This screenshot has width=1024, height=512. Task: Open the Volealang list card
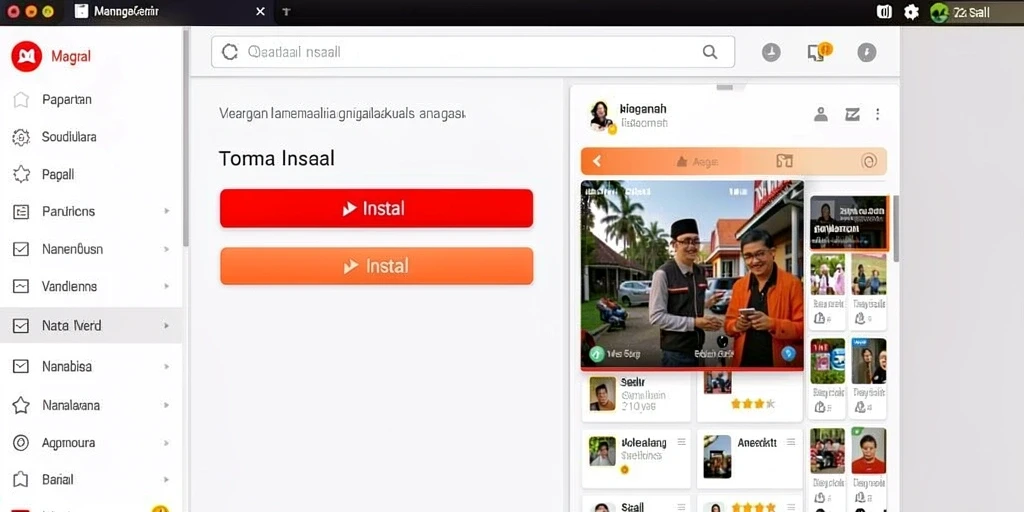click(636, 458)
